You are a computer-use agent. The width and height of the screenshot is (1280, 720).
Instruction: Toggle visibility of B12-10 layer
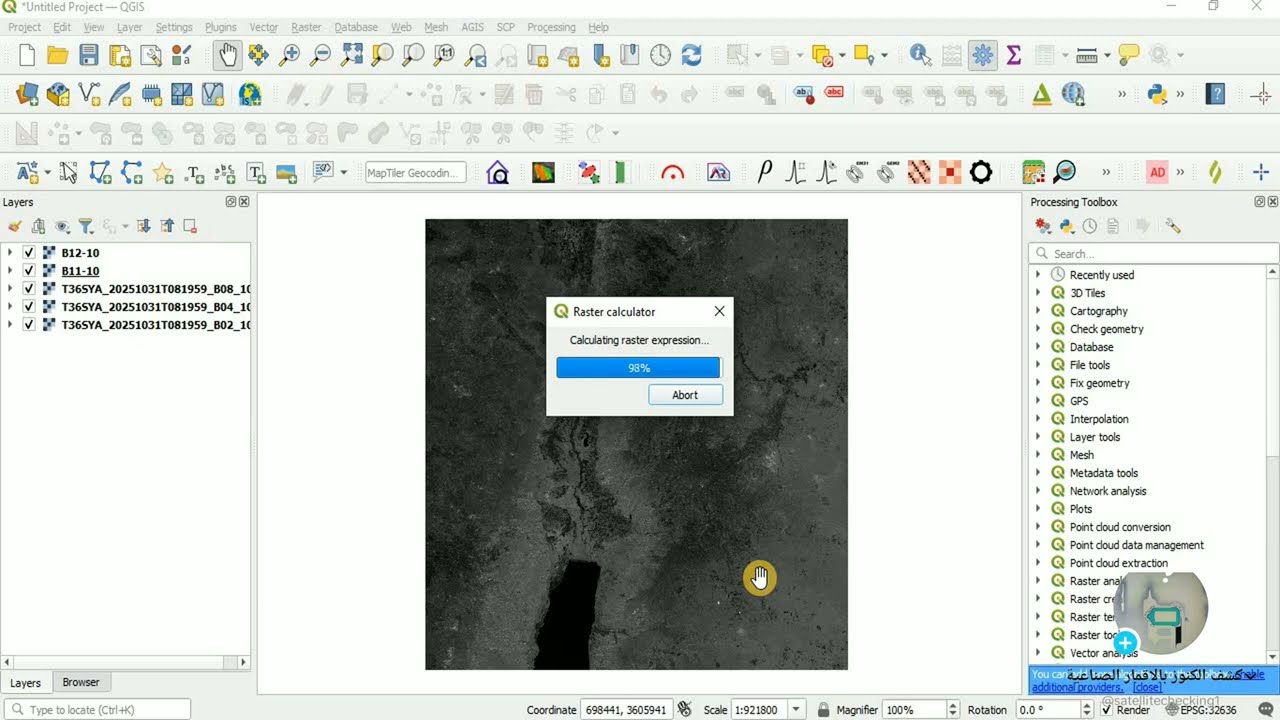[29, 253]
